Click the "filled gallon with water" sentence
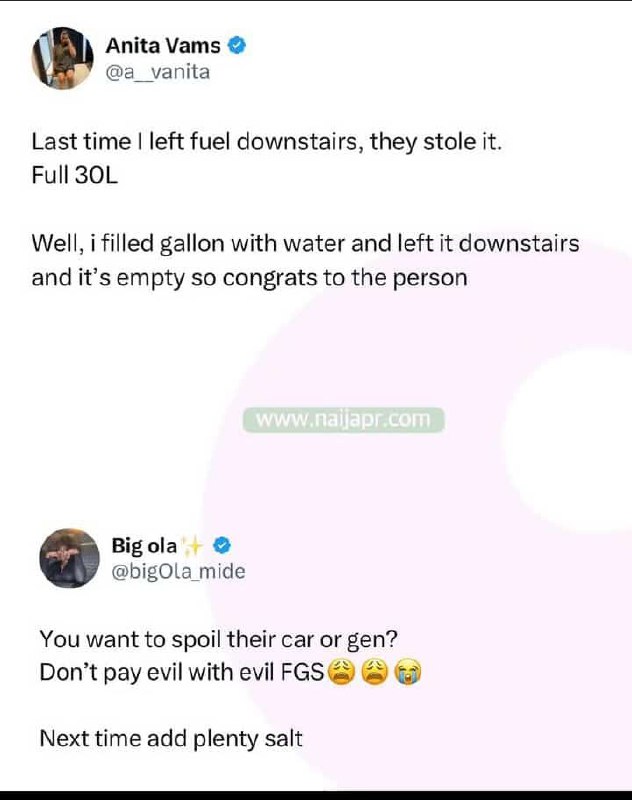 click(305, 244)
